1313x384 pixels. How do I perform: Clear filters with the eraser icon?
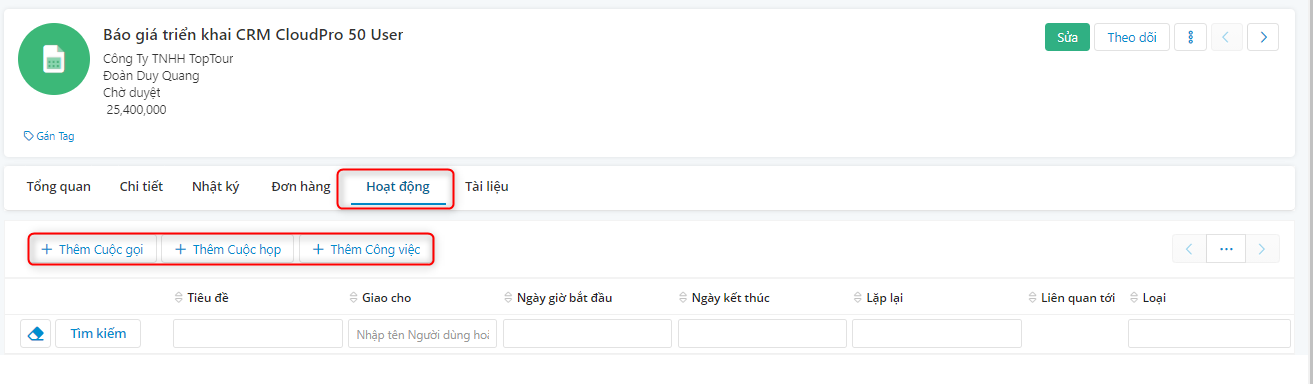click(37, 333)
